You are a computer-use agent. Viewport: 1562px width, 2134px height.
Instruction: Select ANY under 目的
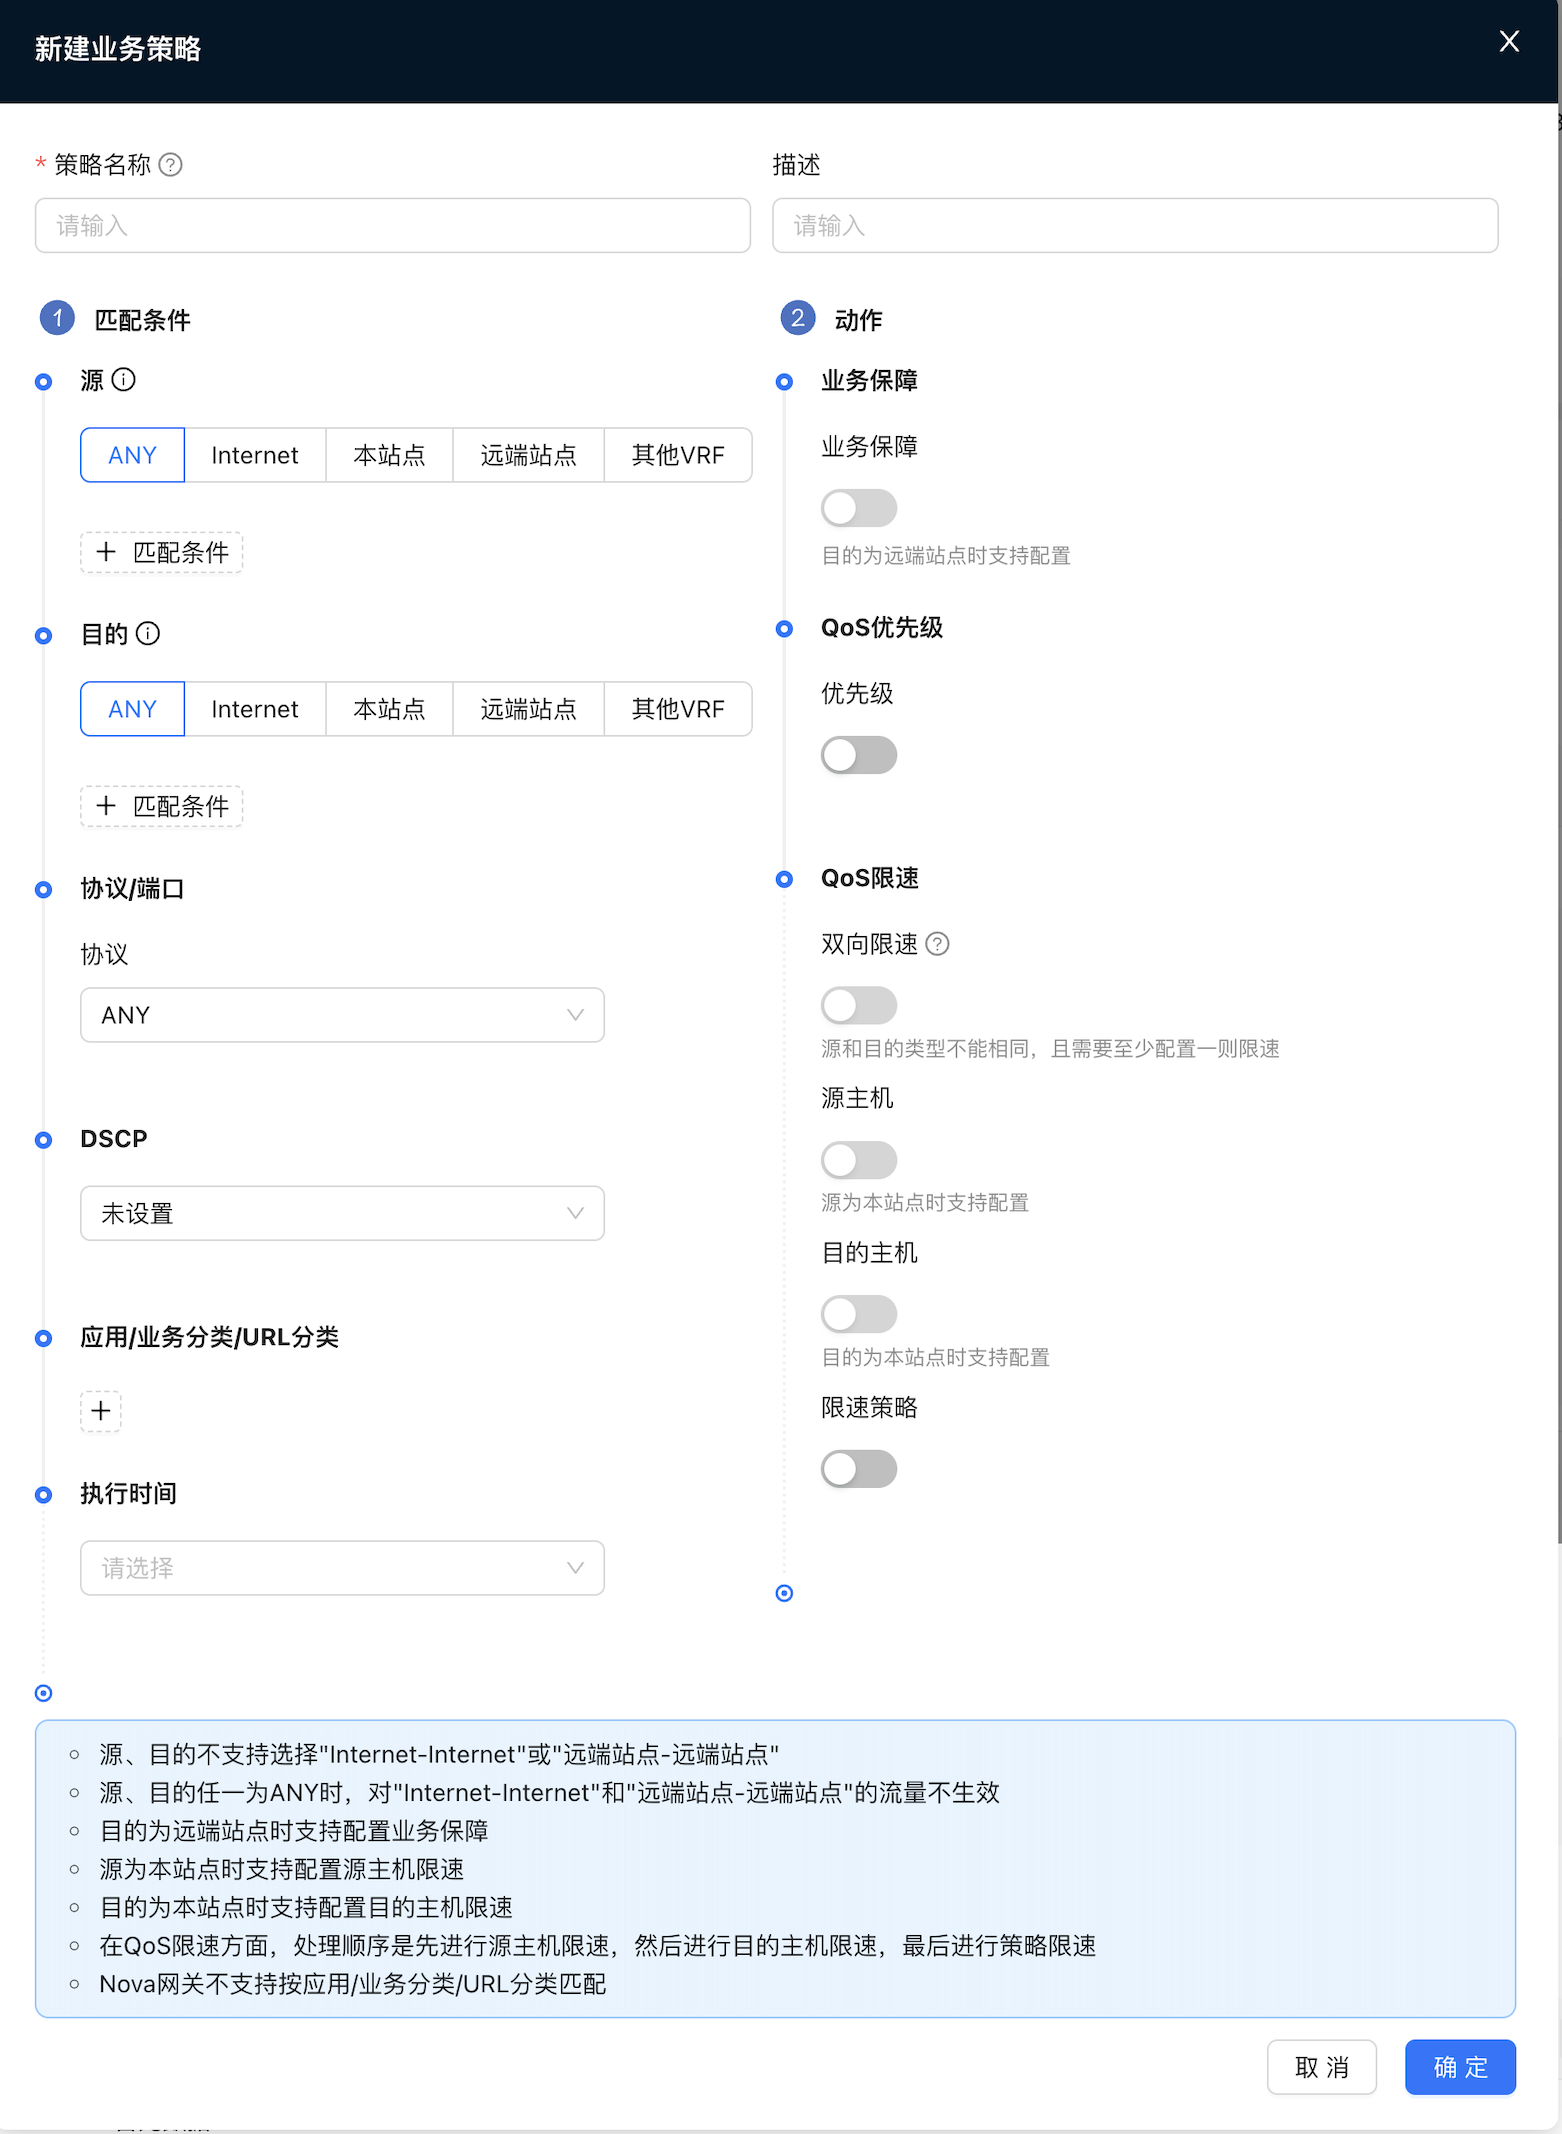click(133, 709)
